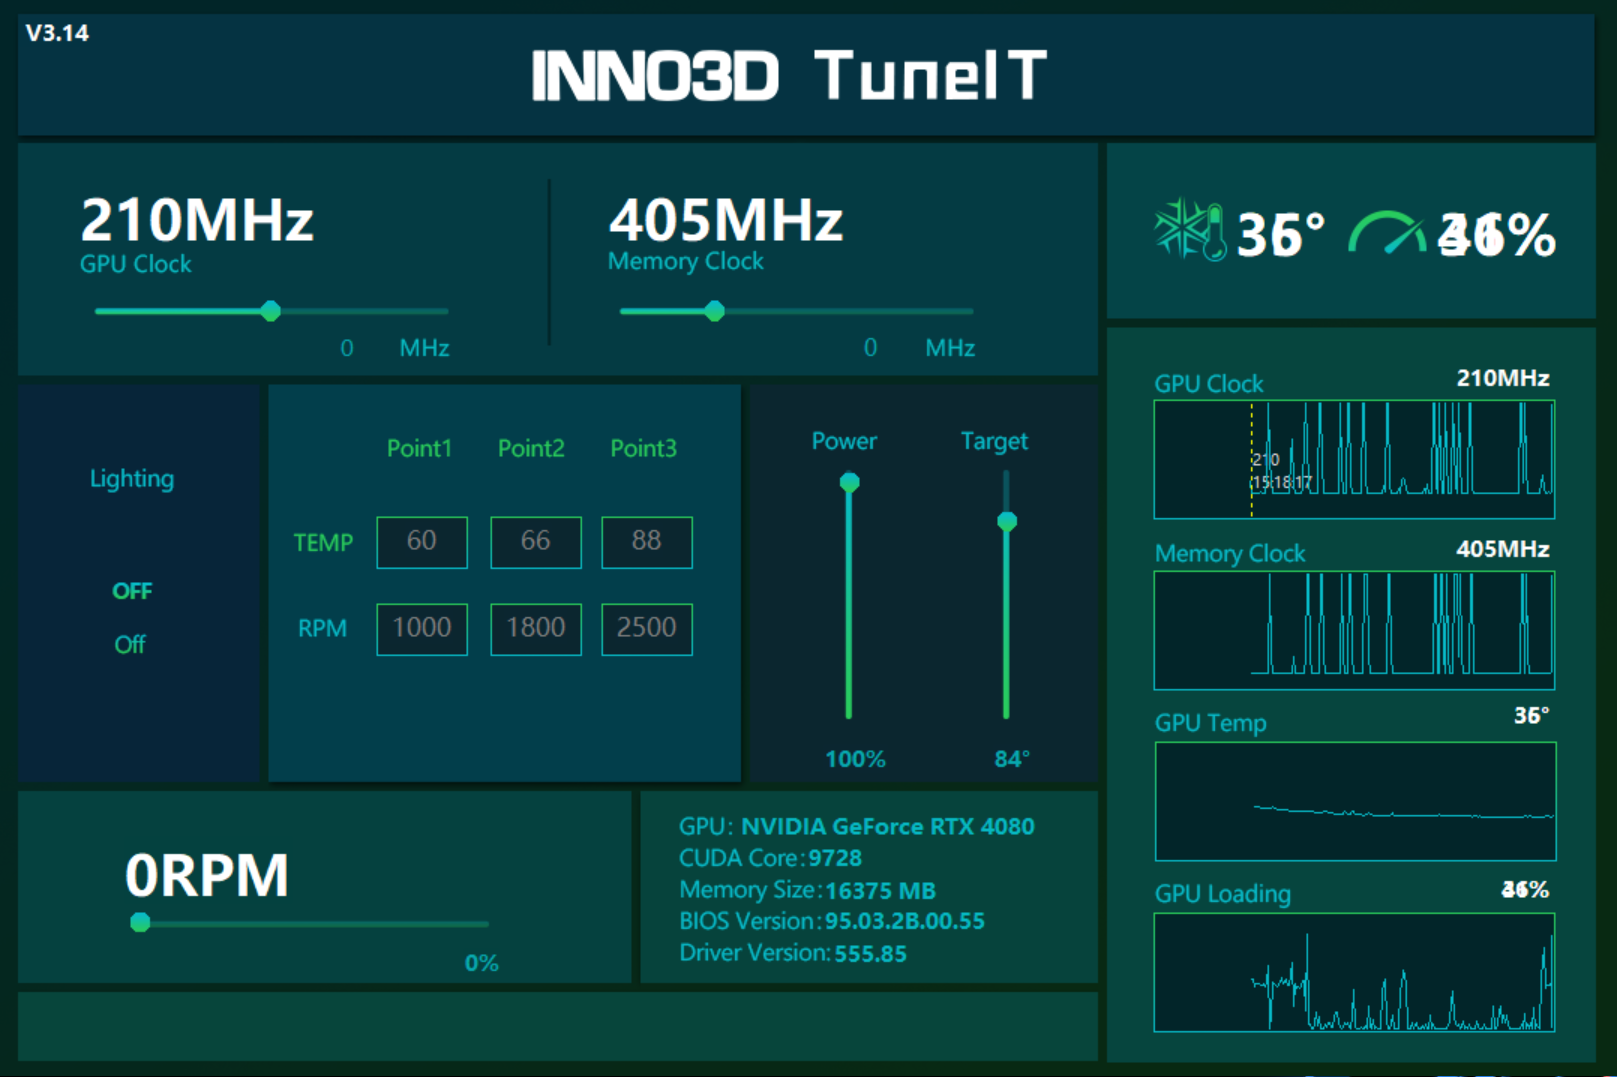Click the Power slider label
1617x1077 pixels.
point(844,441)
